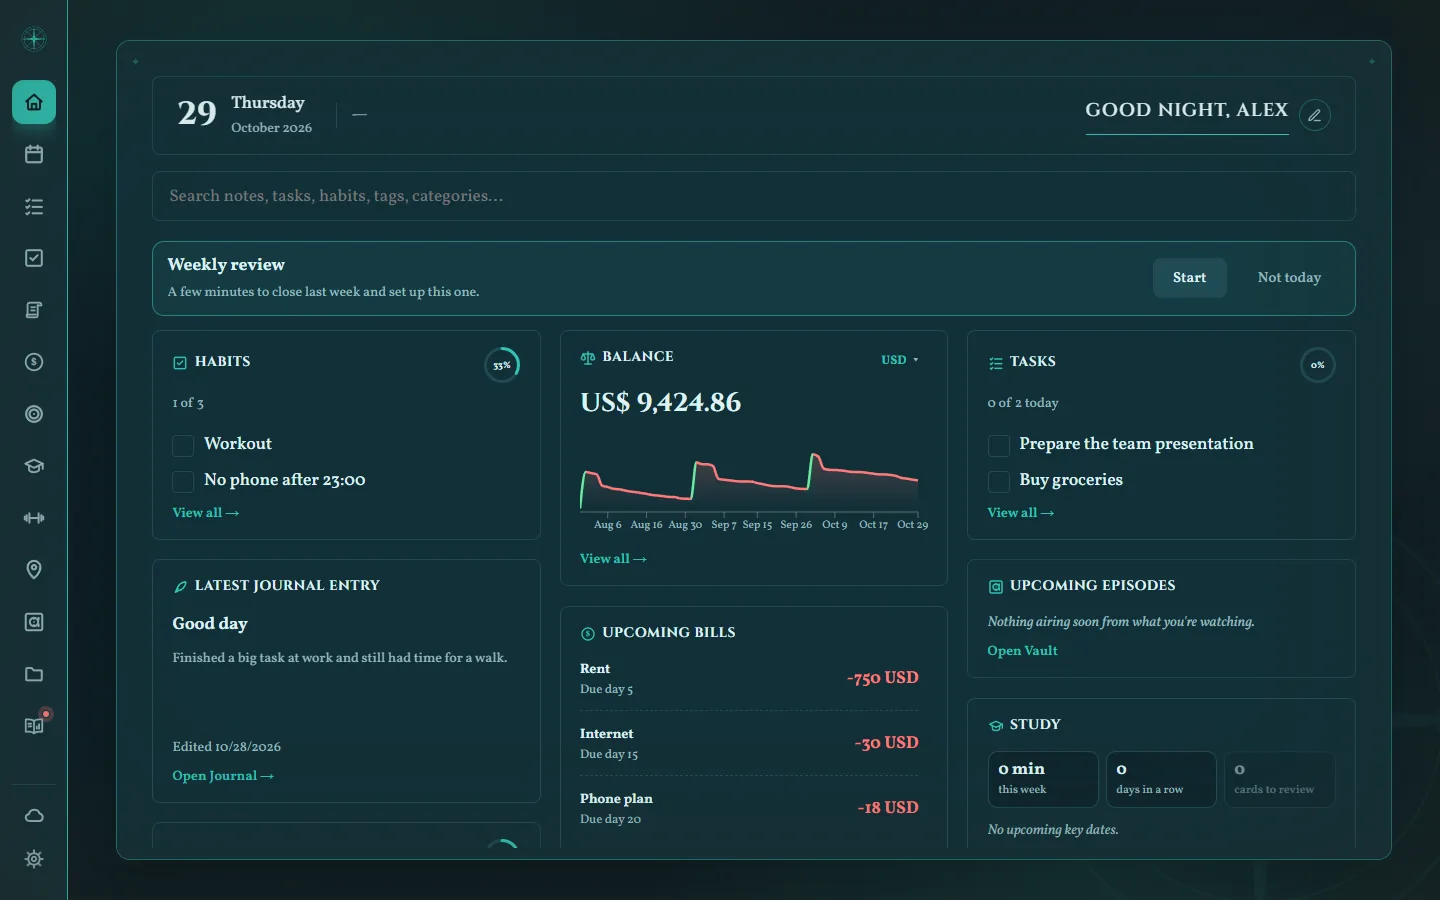Start the weekly review
Image resolution: width=1440 pixels, height=900 pixels.
click(x=1189, y=278)
